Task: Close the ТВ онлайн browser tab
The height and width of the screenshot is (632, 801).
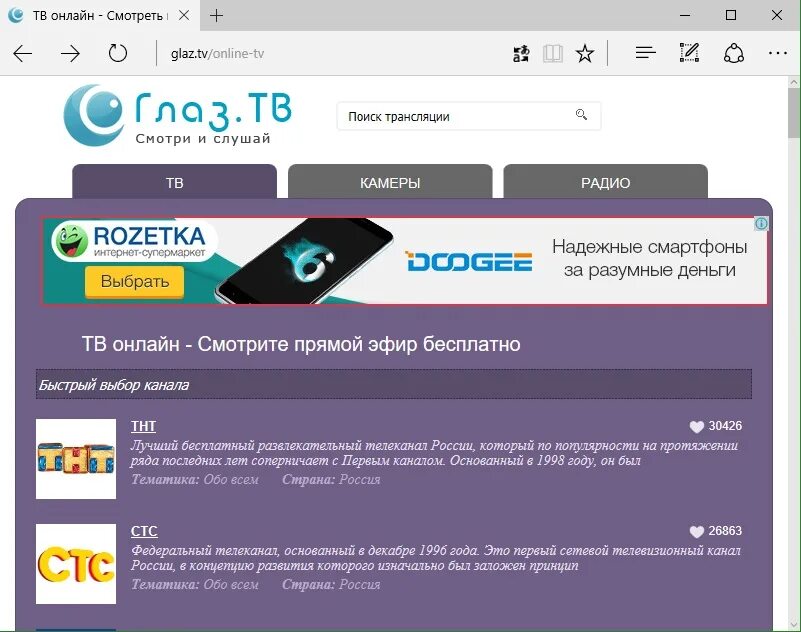Action: (x=184, y=15)
